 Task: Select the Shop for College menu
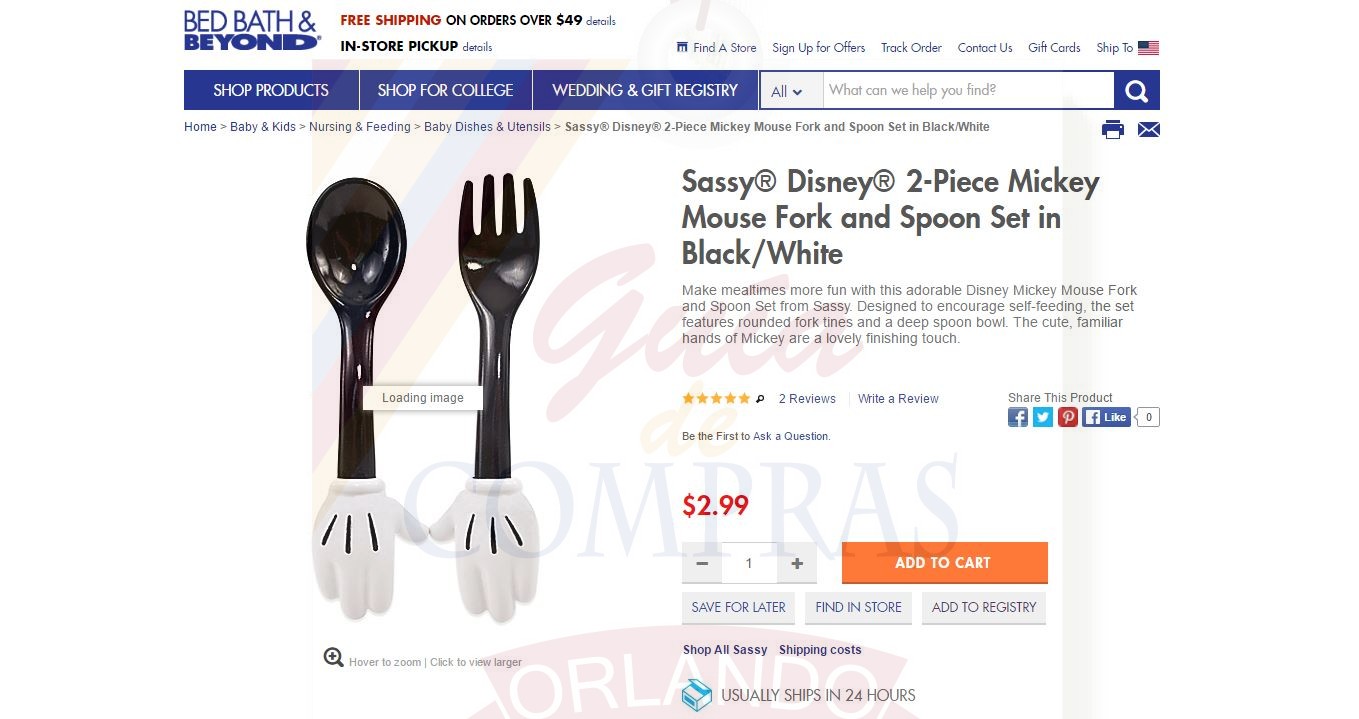[445, 90]
